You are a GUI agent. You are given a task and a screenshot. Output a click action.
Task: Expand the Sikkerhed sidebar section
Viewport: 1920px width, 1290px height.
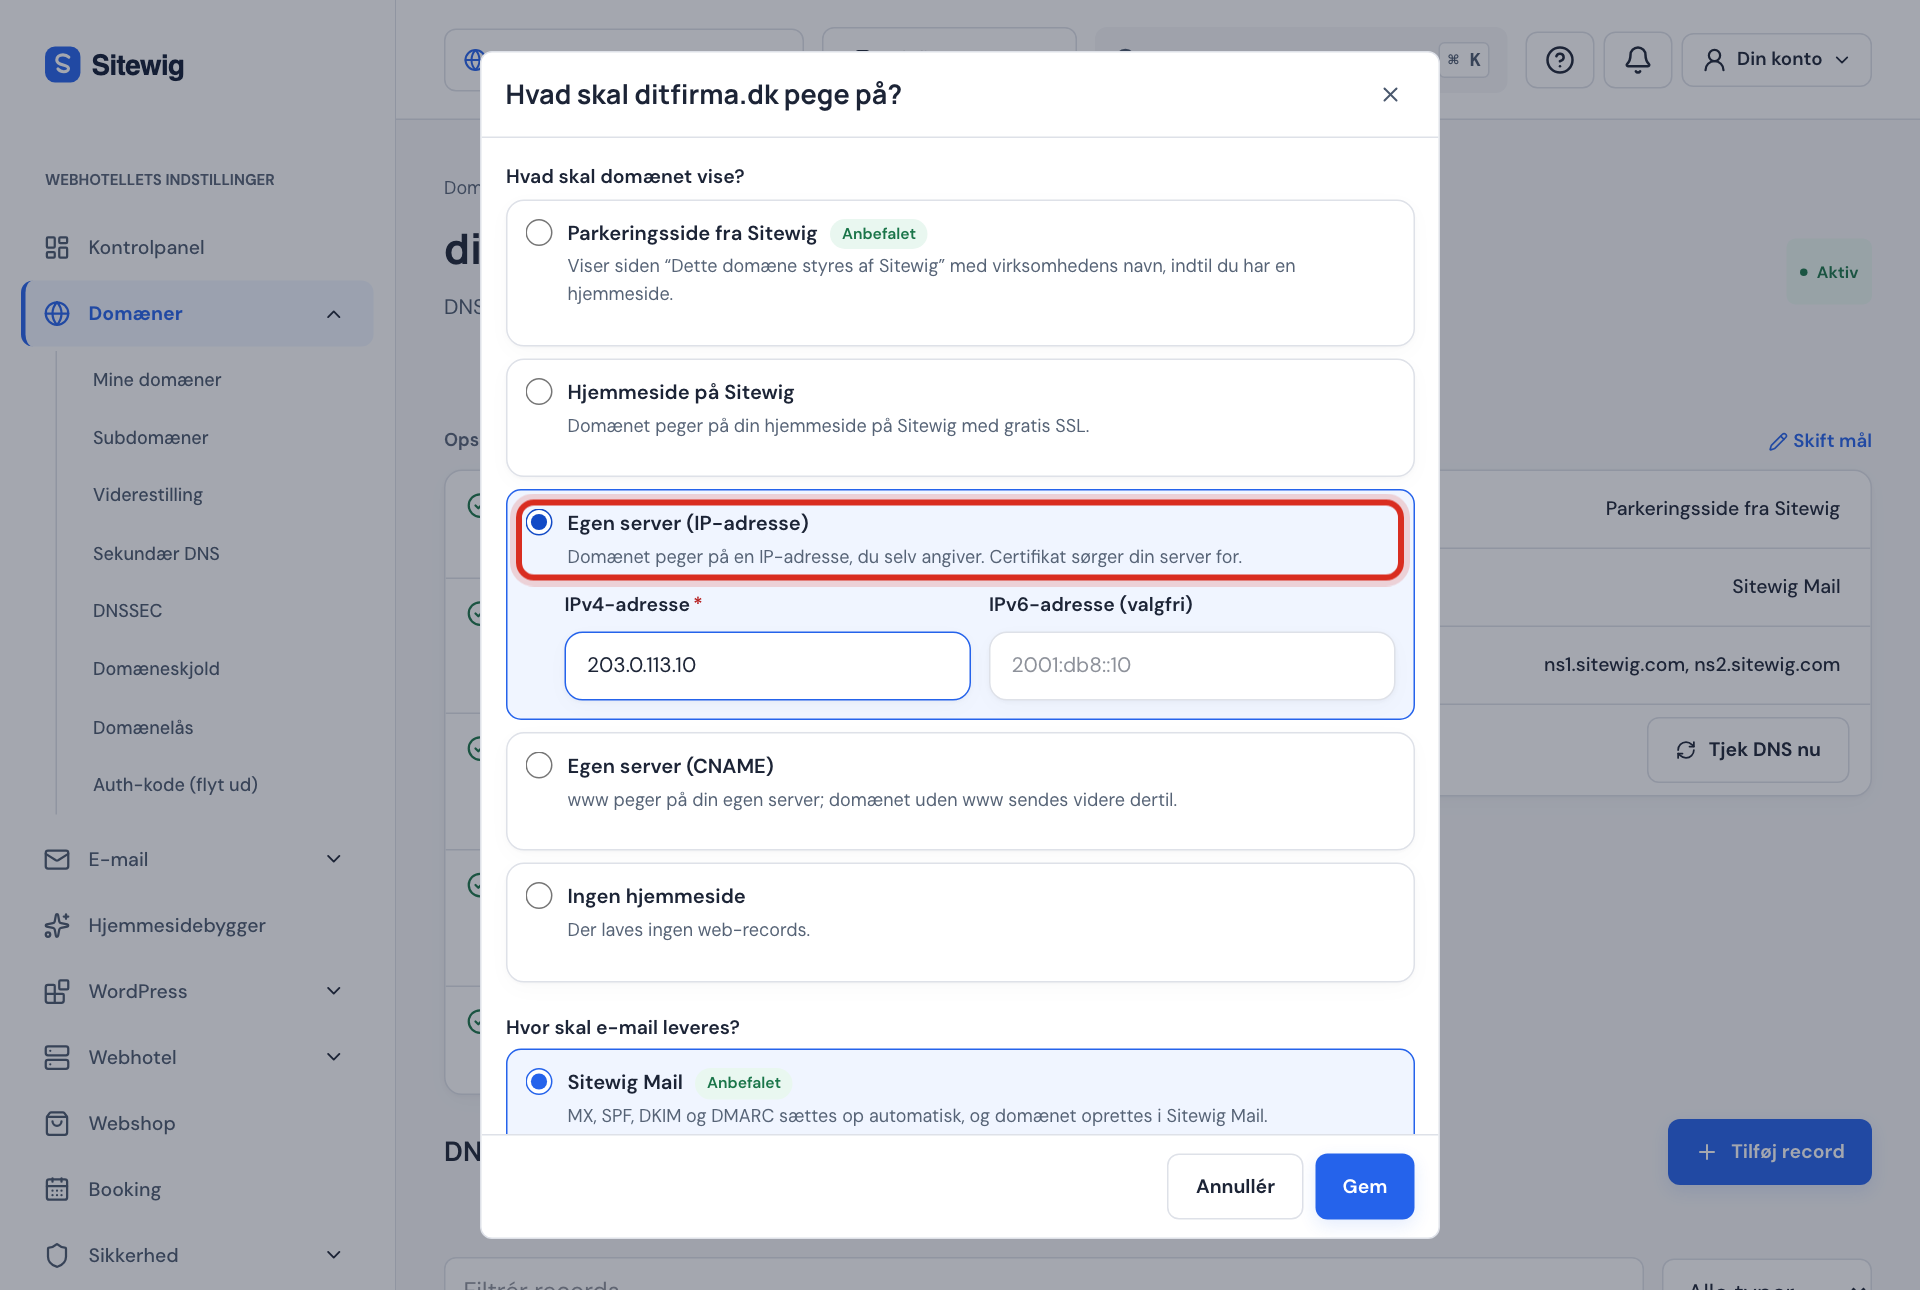[334, 1255]
